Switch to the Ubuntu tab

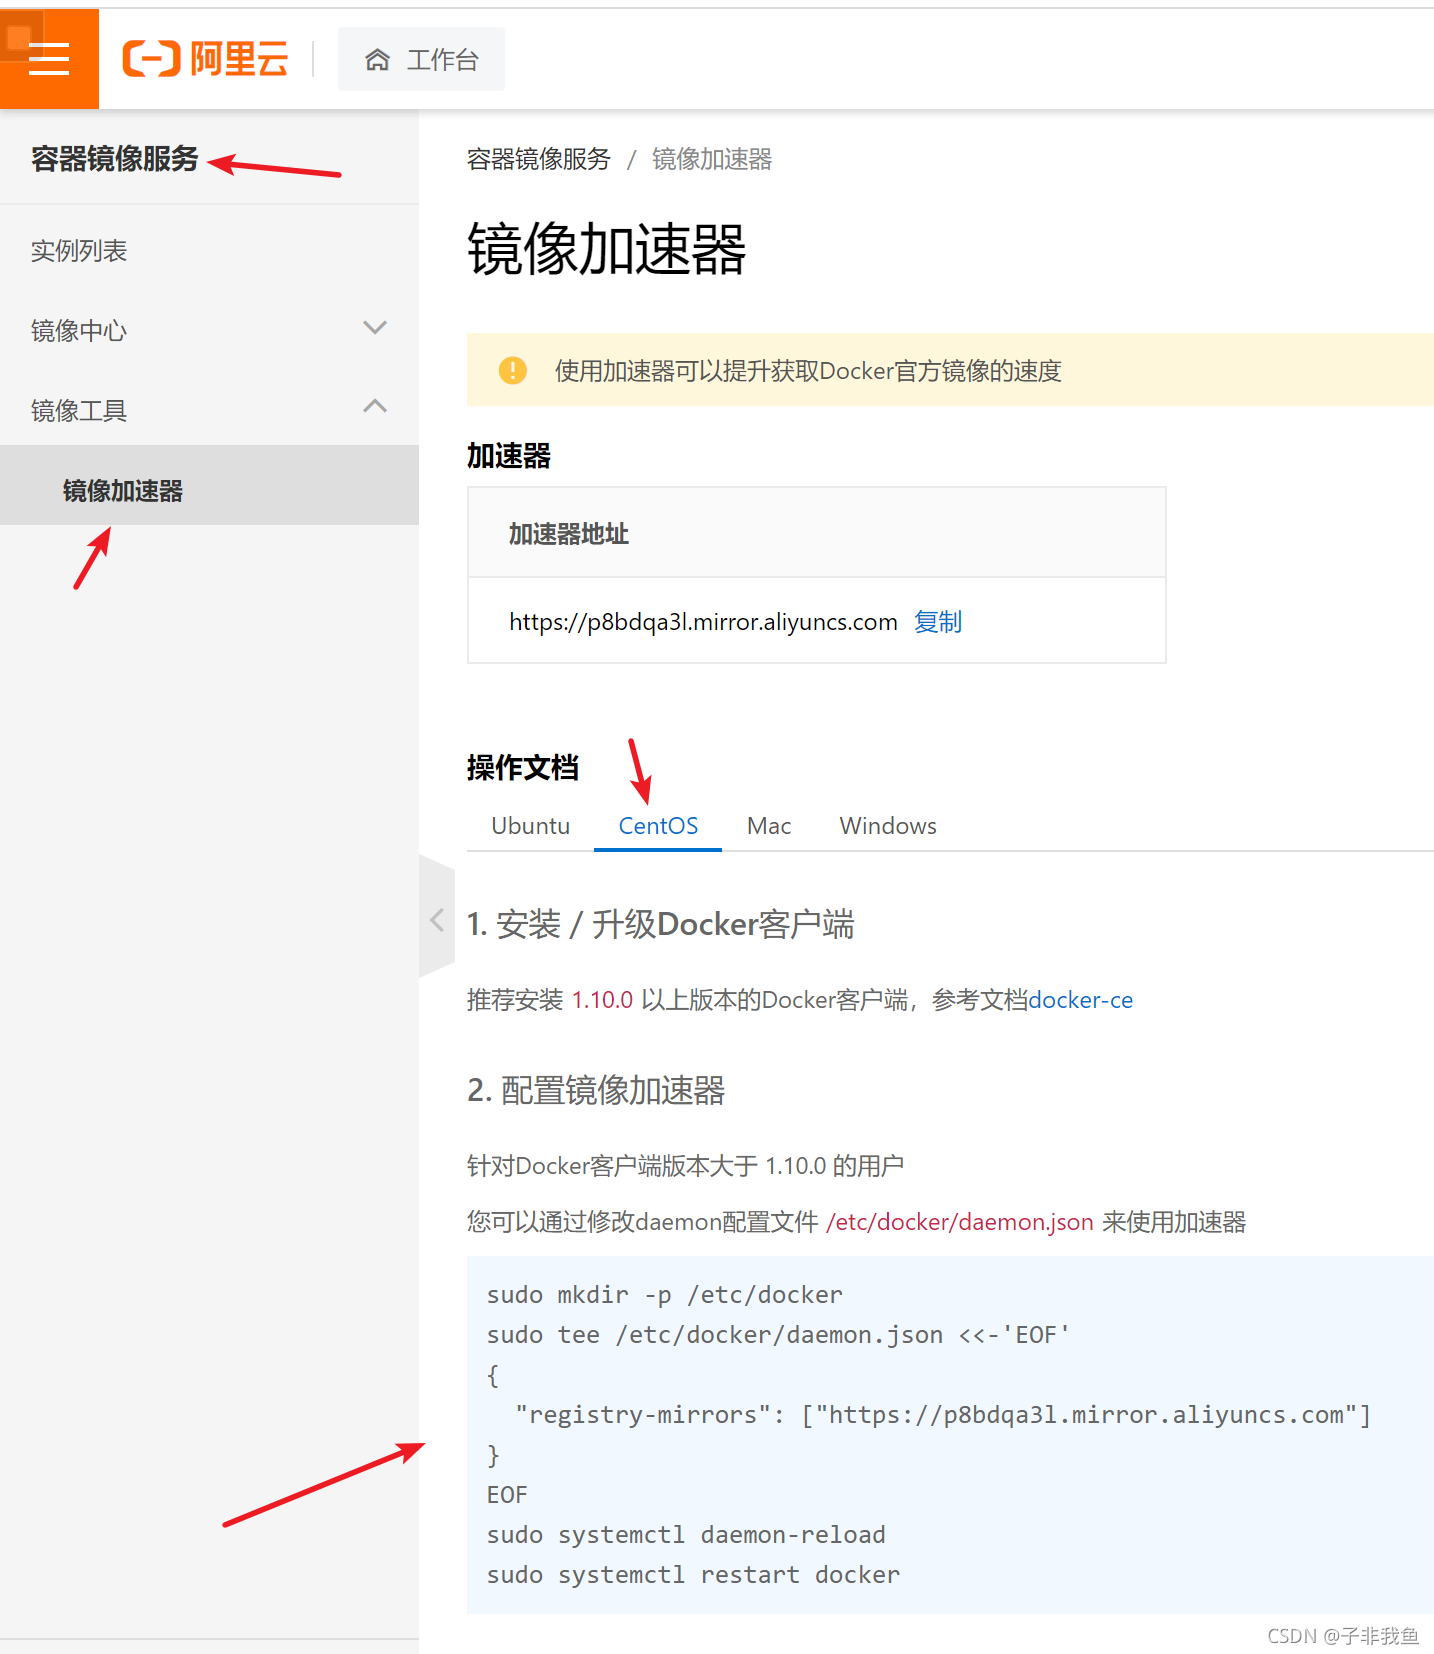click(x=531, y=826)
